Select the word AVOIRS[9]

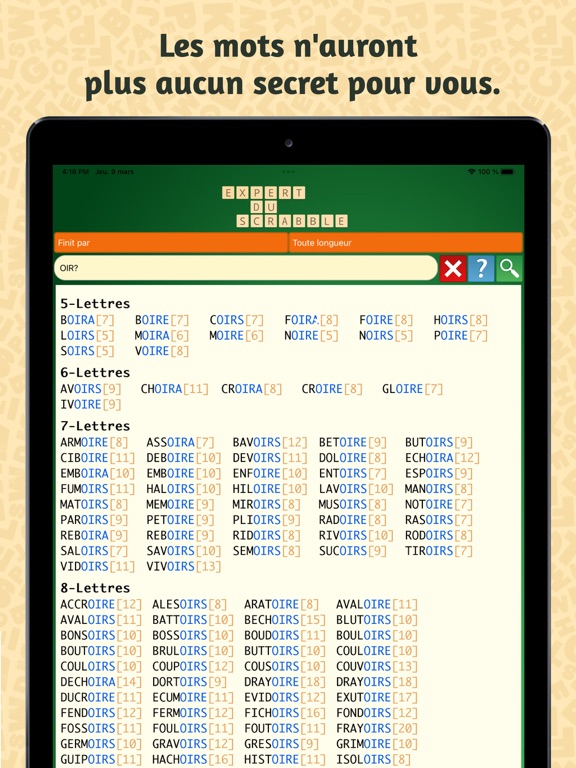click(x=91, y=389)
